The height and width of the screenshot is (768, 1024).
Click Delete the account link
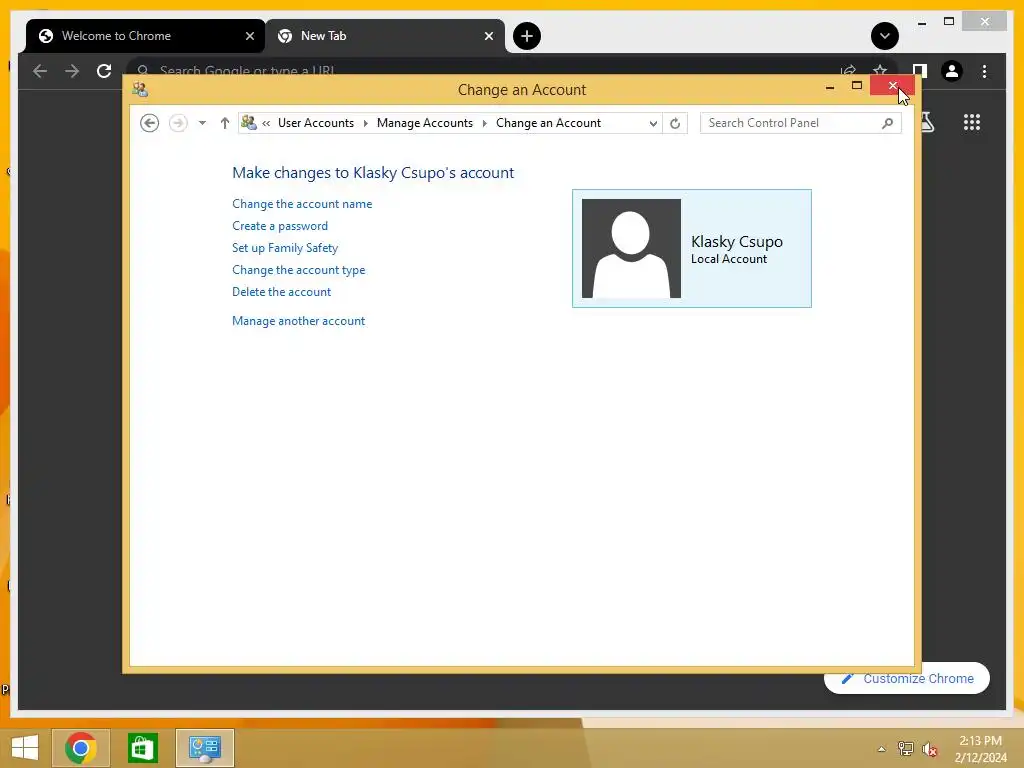coord(281,292)
